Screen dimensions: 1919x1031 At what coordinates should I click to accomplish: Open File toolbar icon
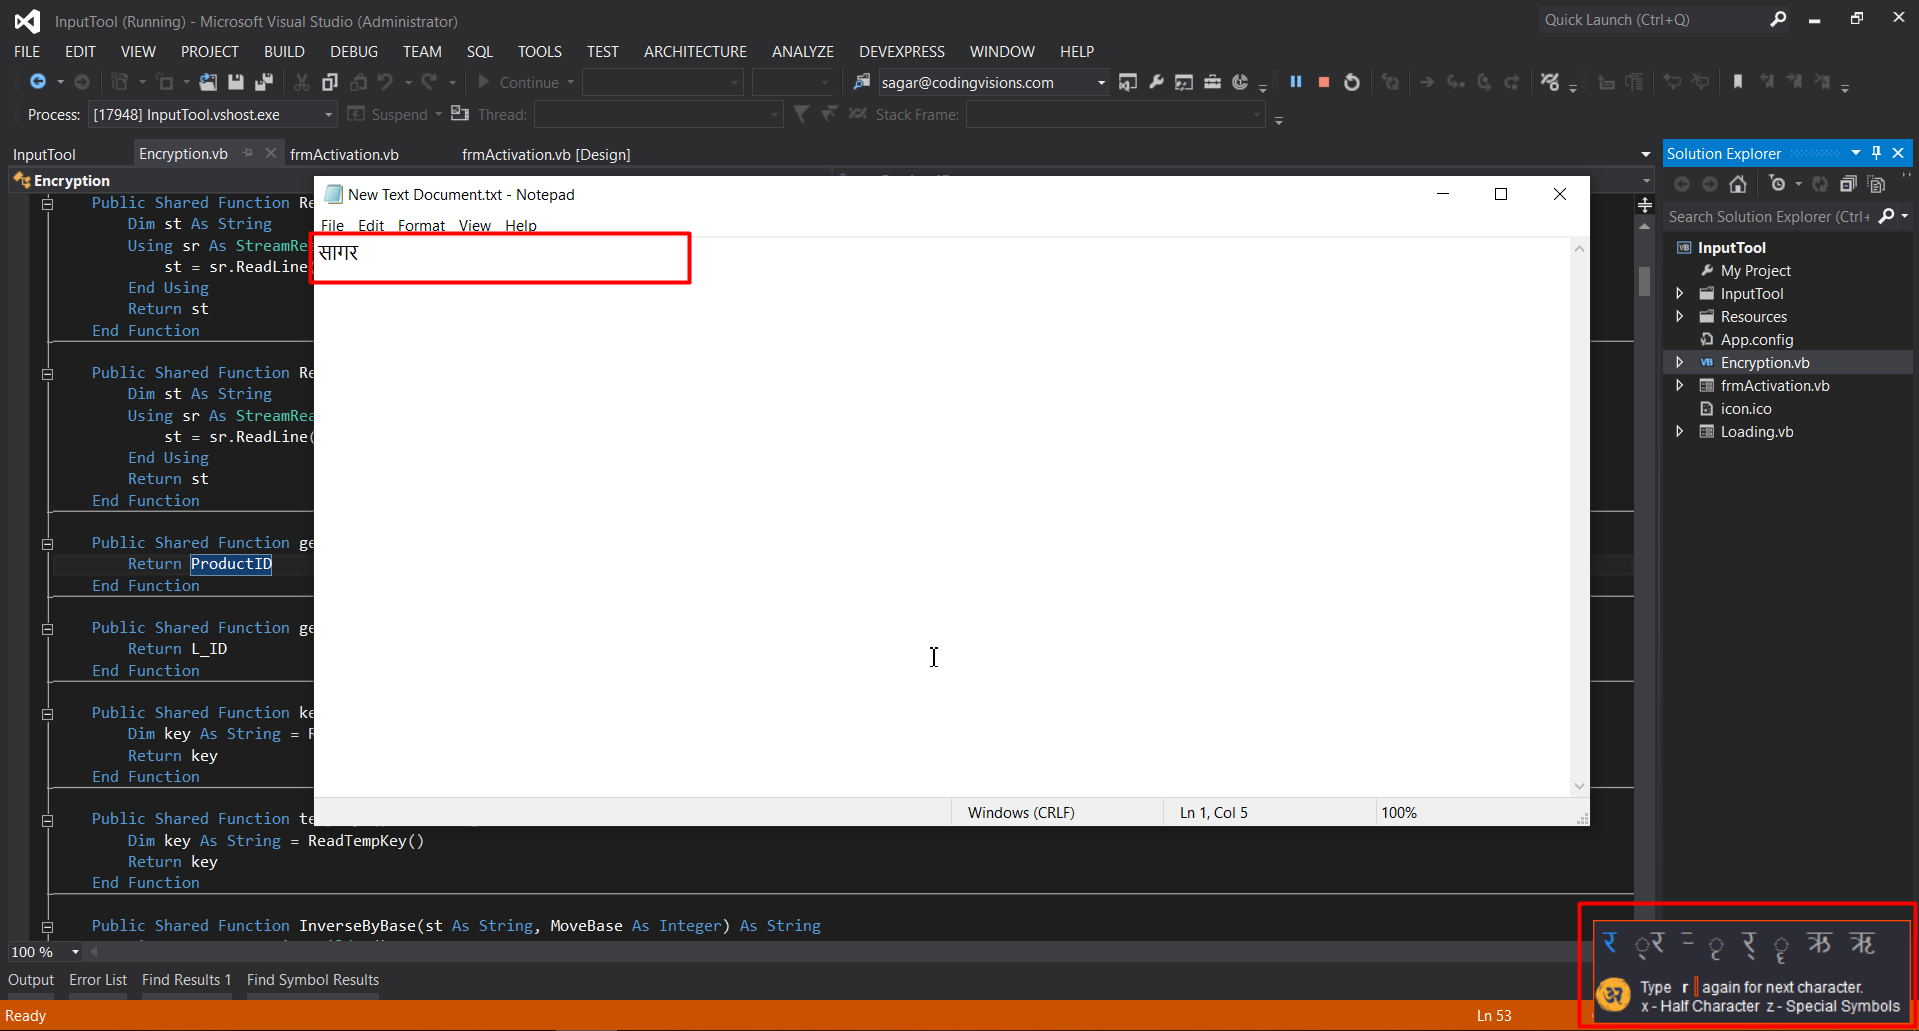[x=208, y=82]
